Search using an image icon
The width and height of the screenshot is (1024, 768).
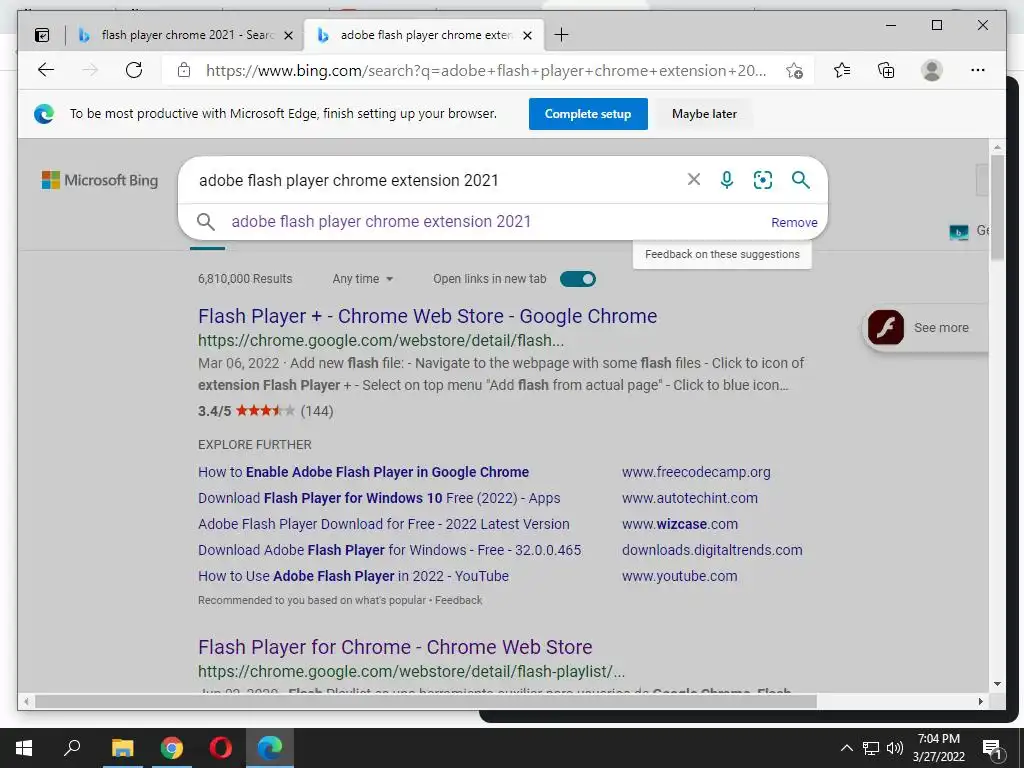[x=763, y=180]
